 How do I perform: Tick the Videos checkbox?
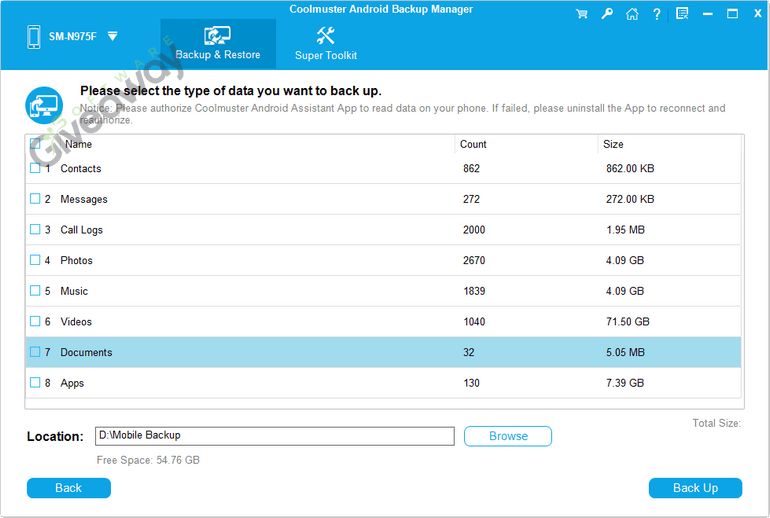coord(35,321)
